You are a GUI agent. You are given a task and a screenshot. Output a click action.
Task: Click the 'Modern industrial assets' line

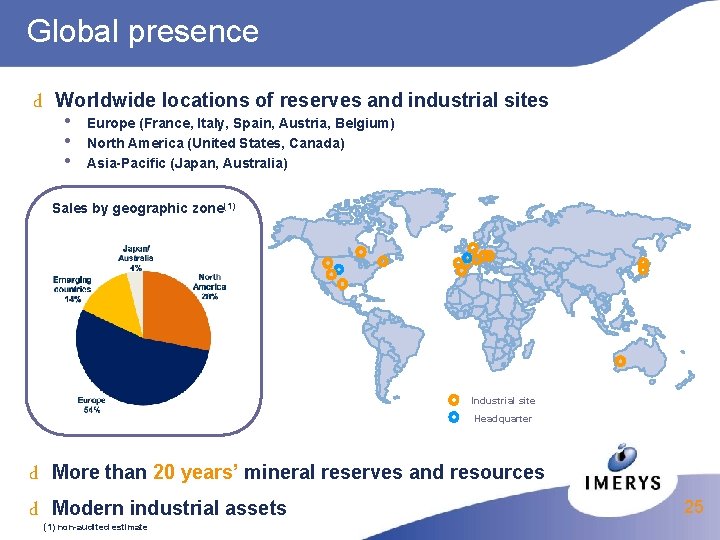(169, 508)
